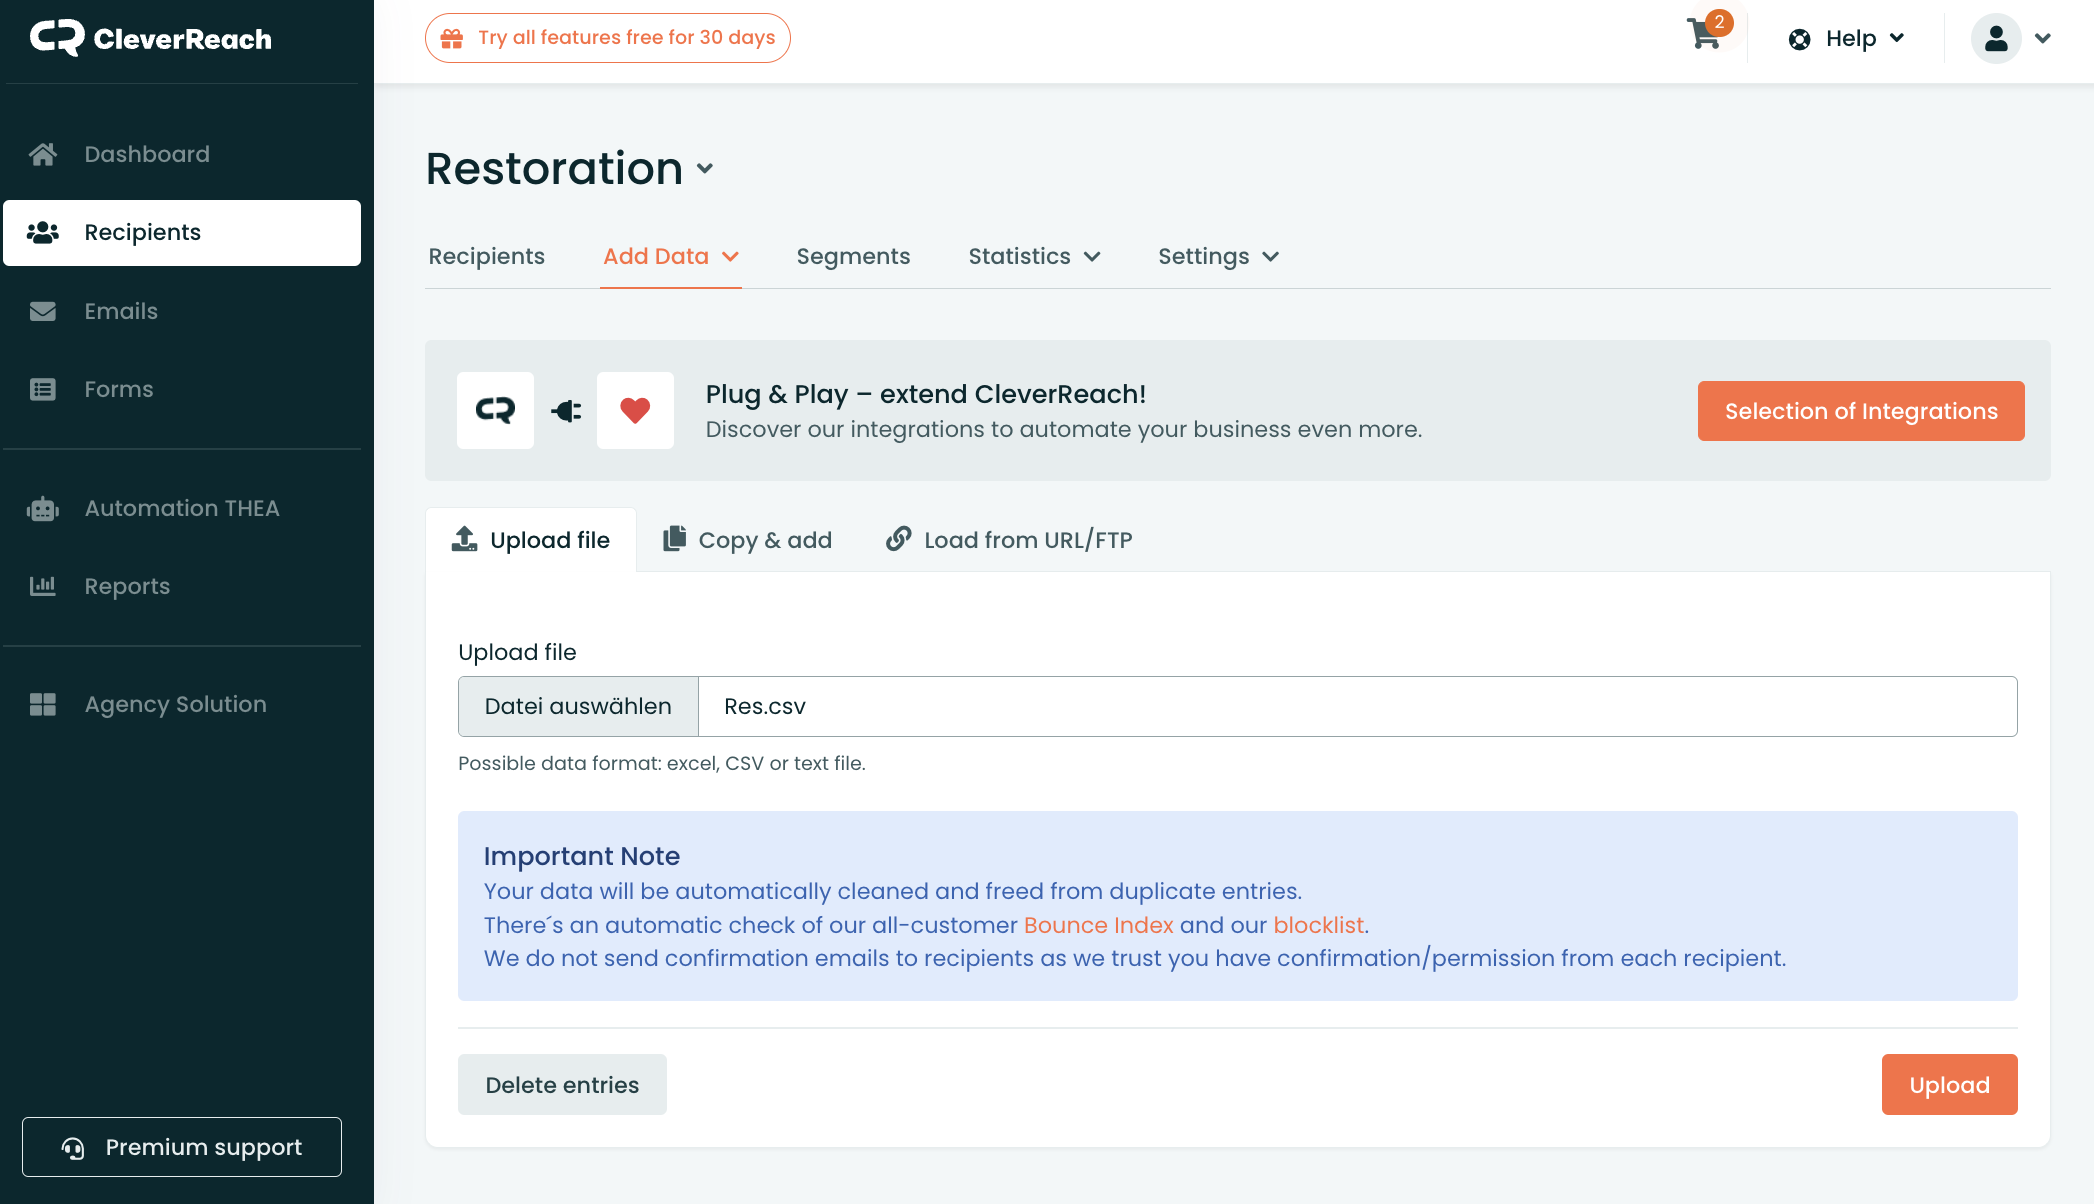This screenshot has height=1204, width=2094.
Task: Click the red heart integration icon
Action: coord(635,411)
